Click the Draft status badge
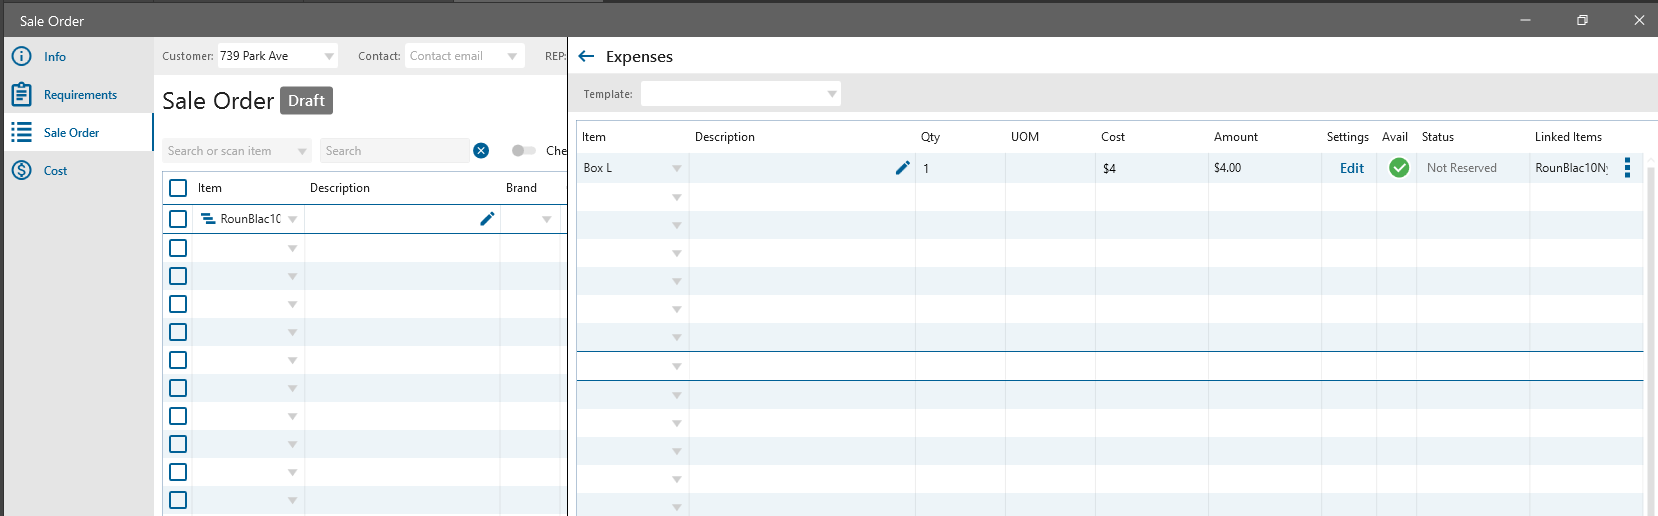Screen dimensions: 1658x516 (306, 101)
